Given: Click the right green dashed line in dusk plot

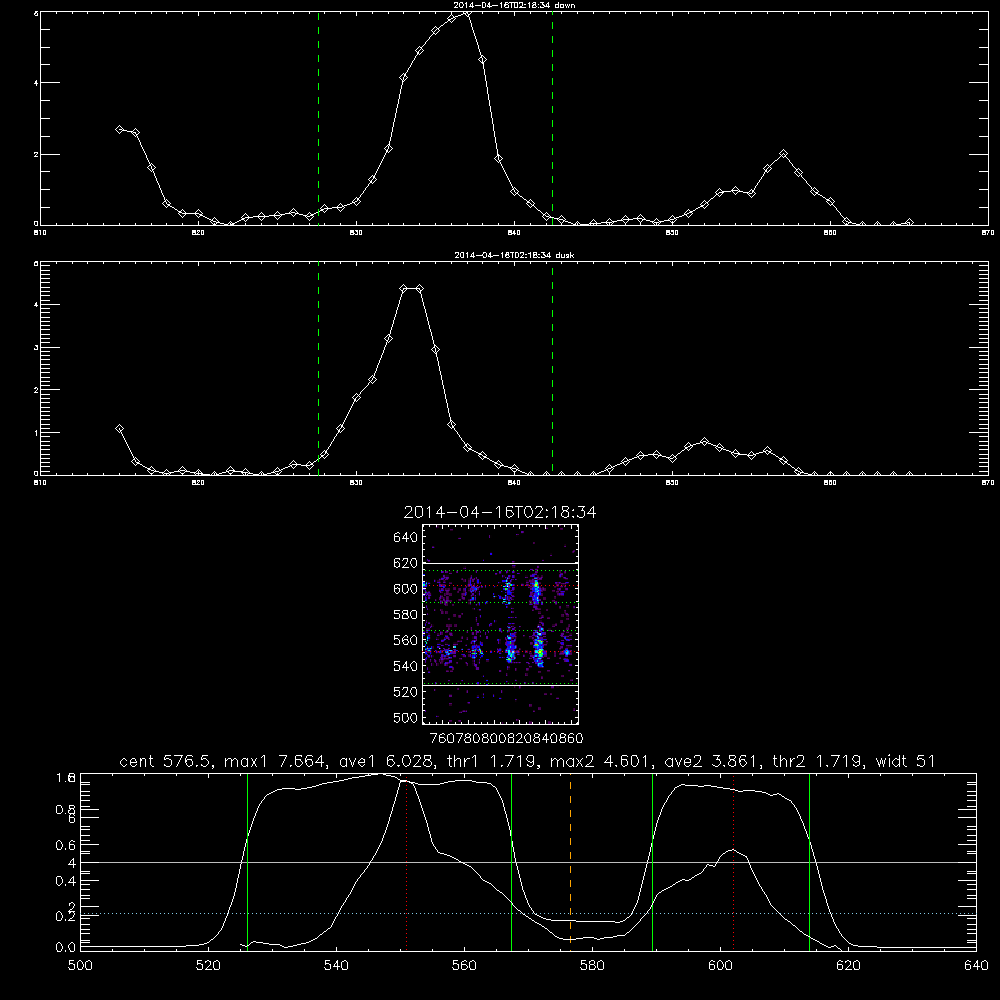Looking at the screenshot, I should (x=552, y=368).
